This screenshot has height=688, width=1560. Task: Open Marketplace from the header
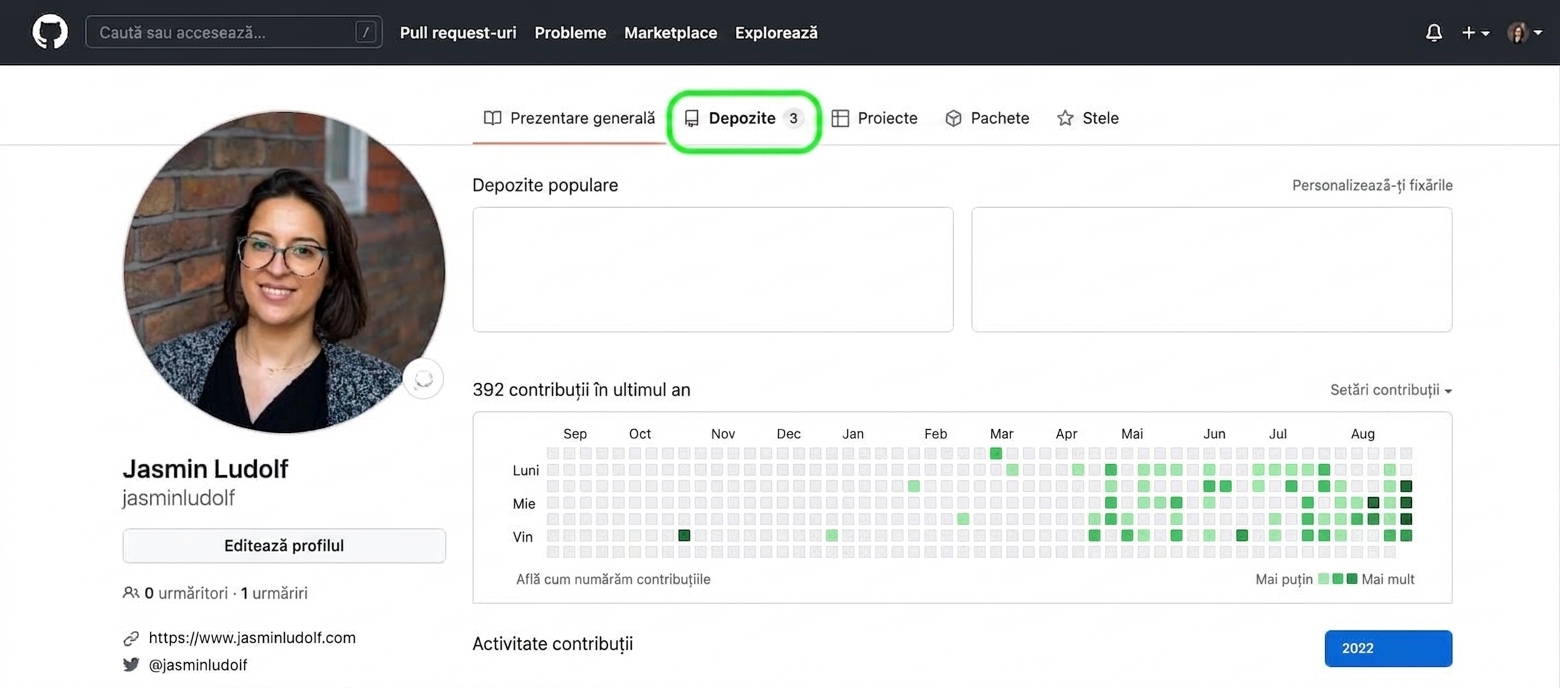point(670,33)
